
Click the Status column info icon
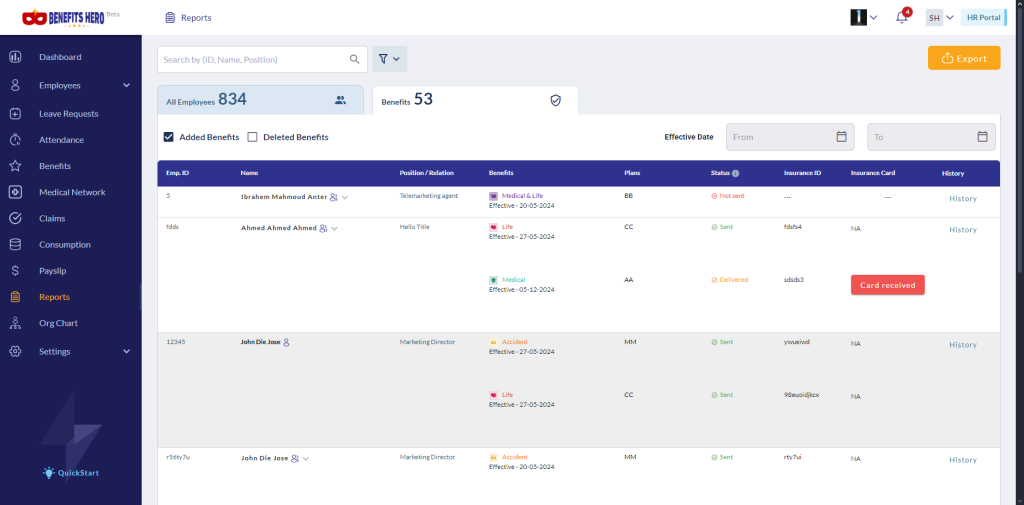(x=736, y=173)
